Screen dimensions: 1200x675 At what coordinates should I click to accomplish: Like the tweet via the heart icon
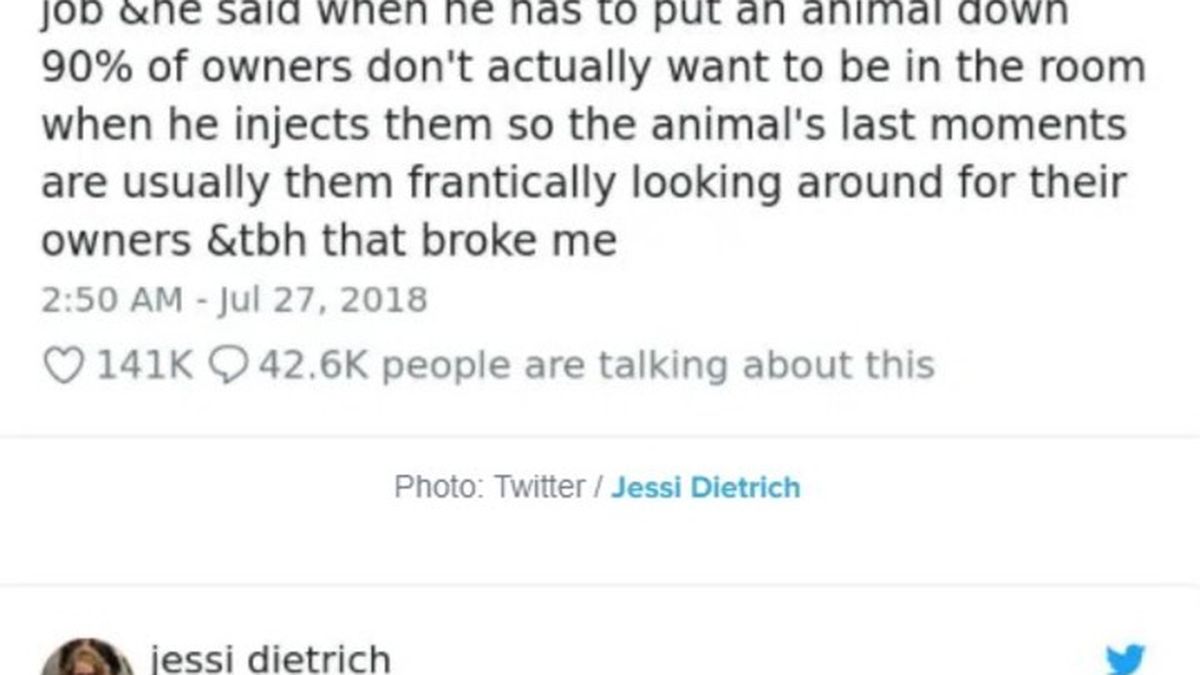tap(65, 365)
